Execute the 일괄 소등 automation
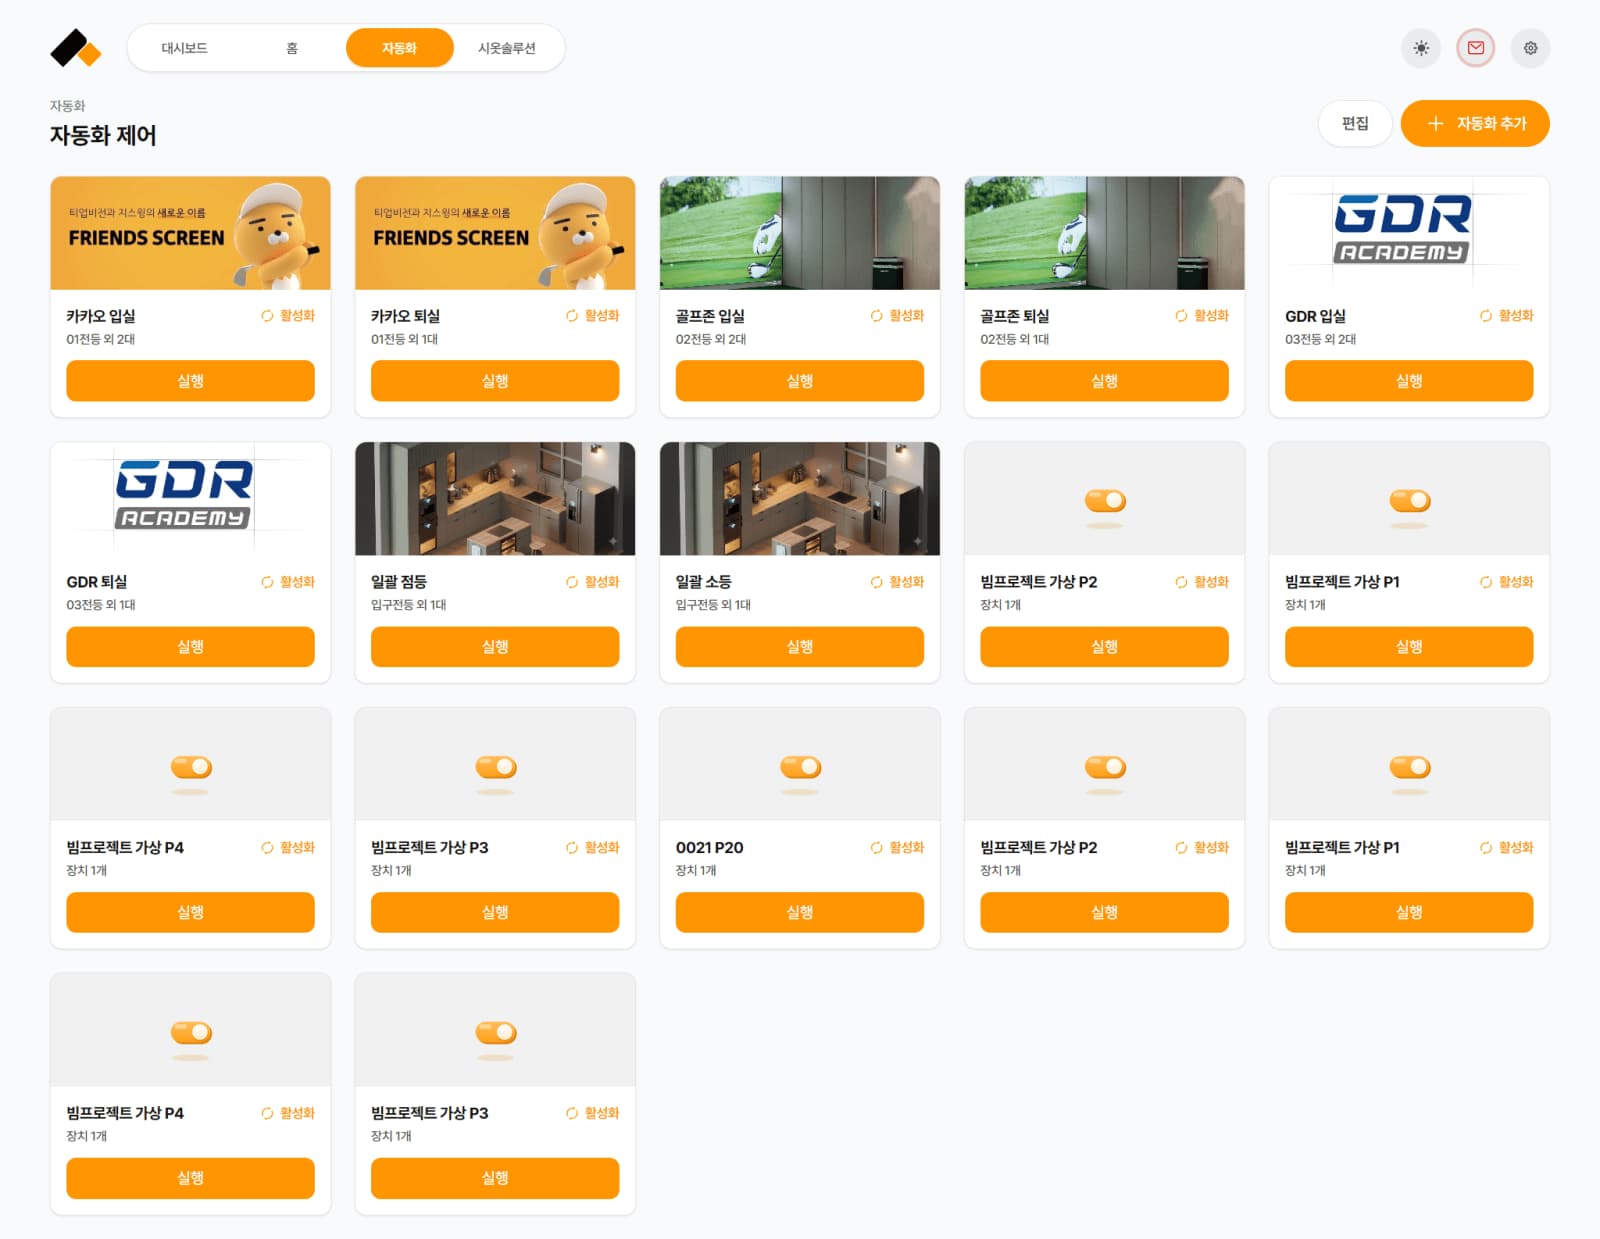The image size is (1600, 1239). [x=800, y=647]
